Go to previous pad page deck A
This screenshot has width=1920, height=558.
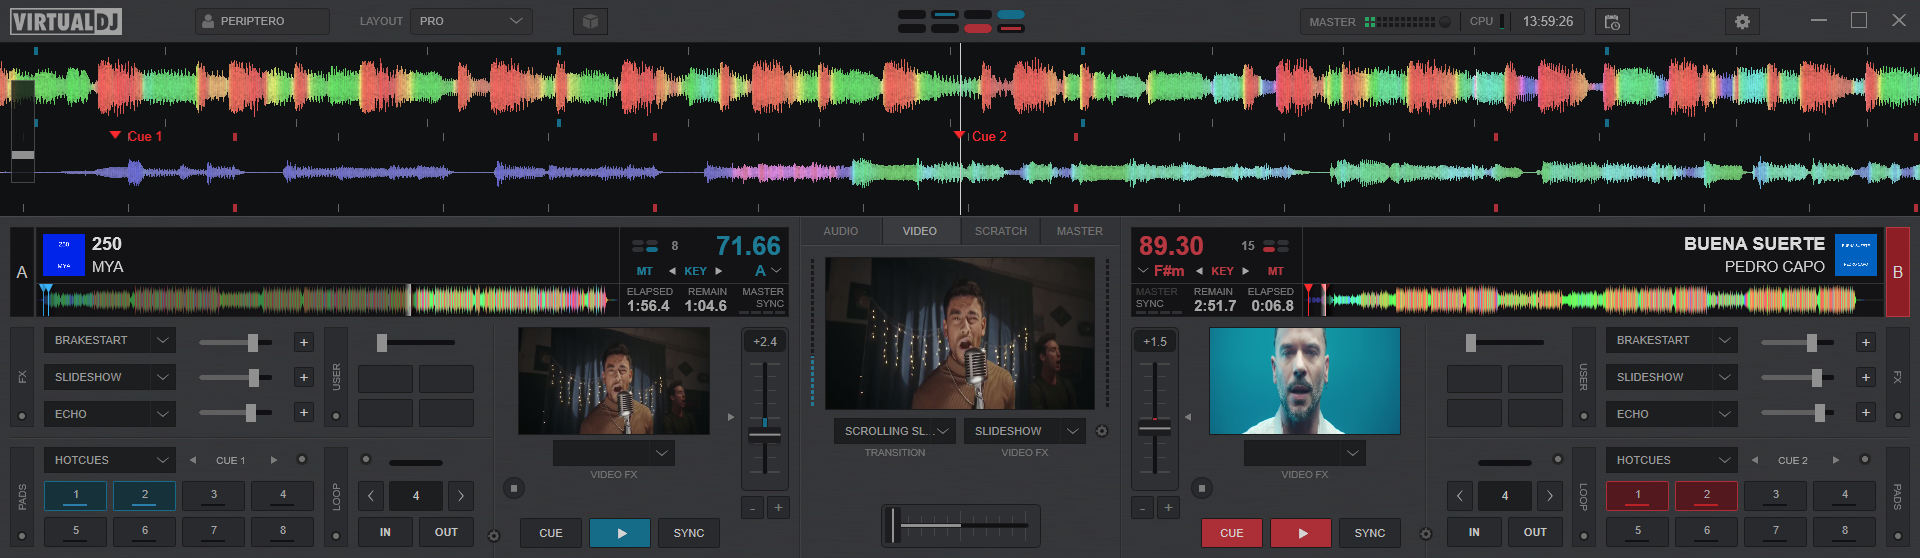(193, 460)
